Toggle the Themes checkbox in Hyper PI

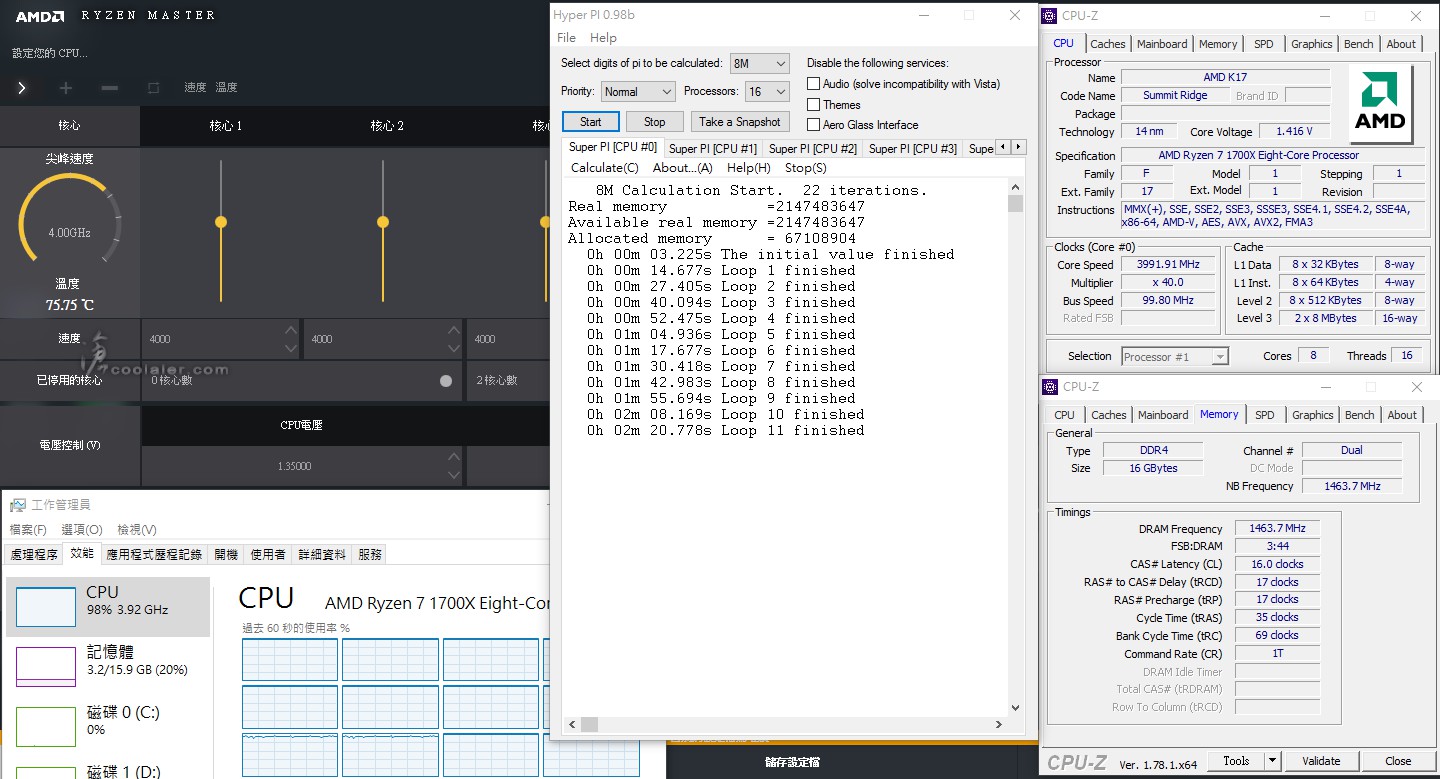click(x=813, y=104)
